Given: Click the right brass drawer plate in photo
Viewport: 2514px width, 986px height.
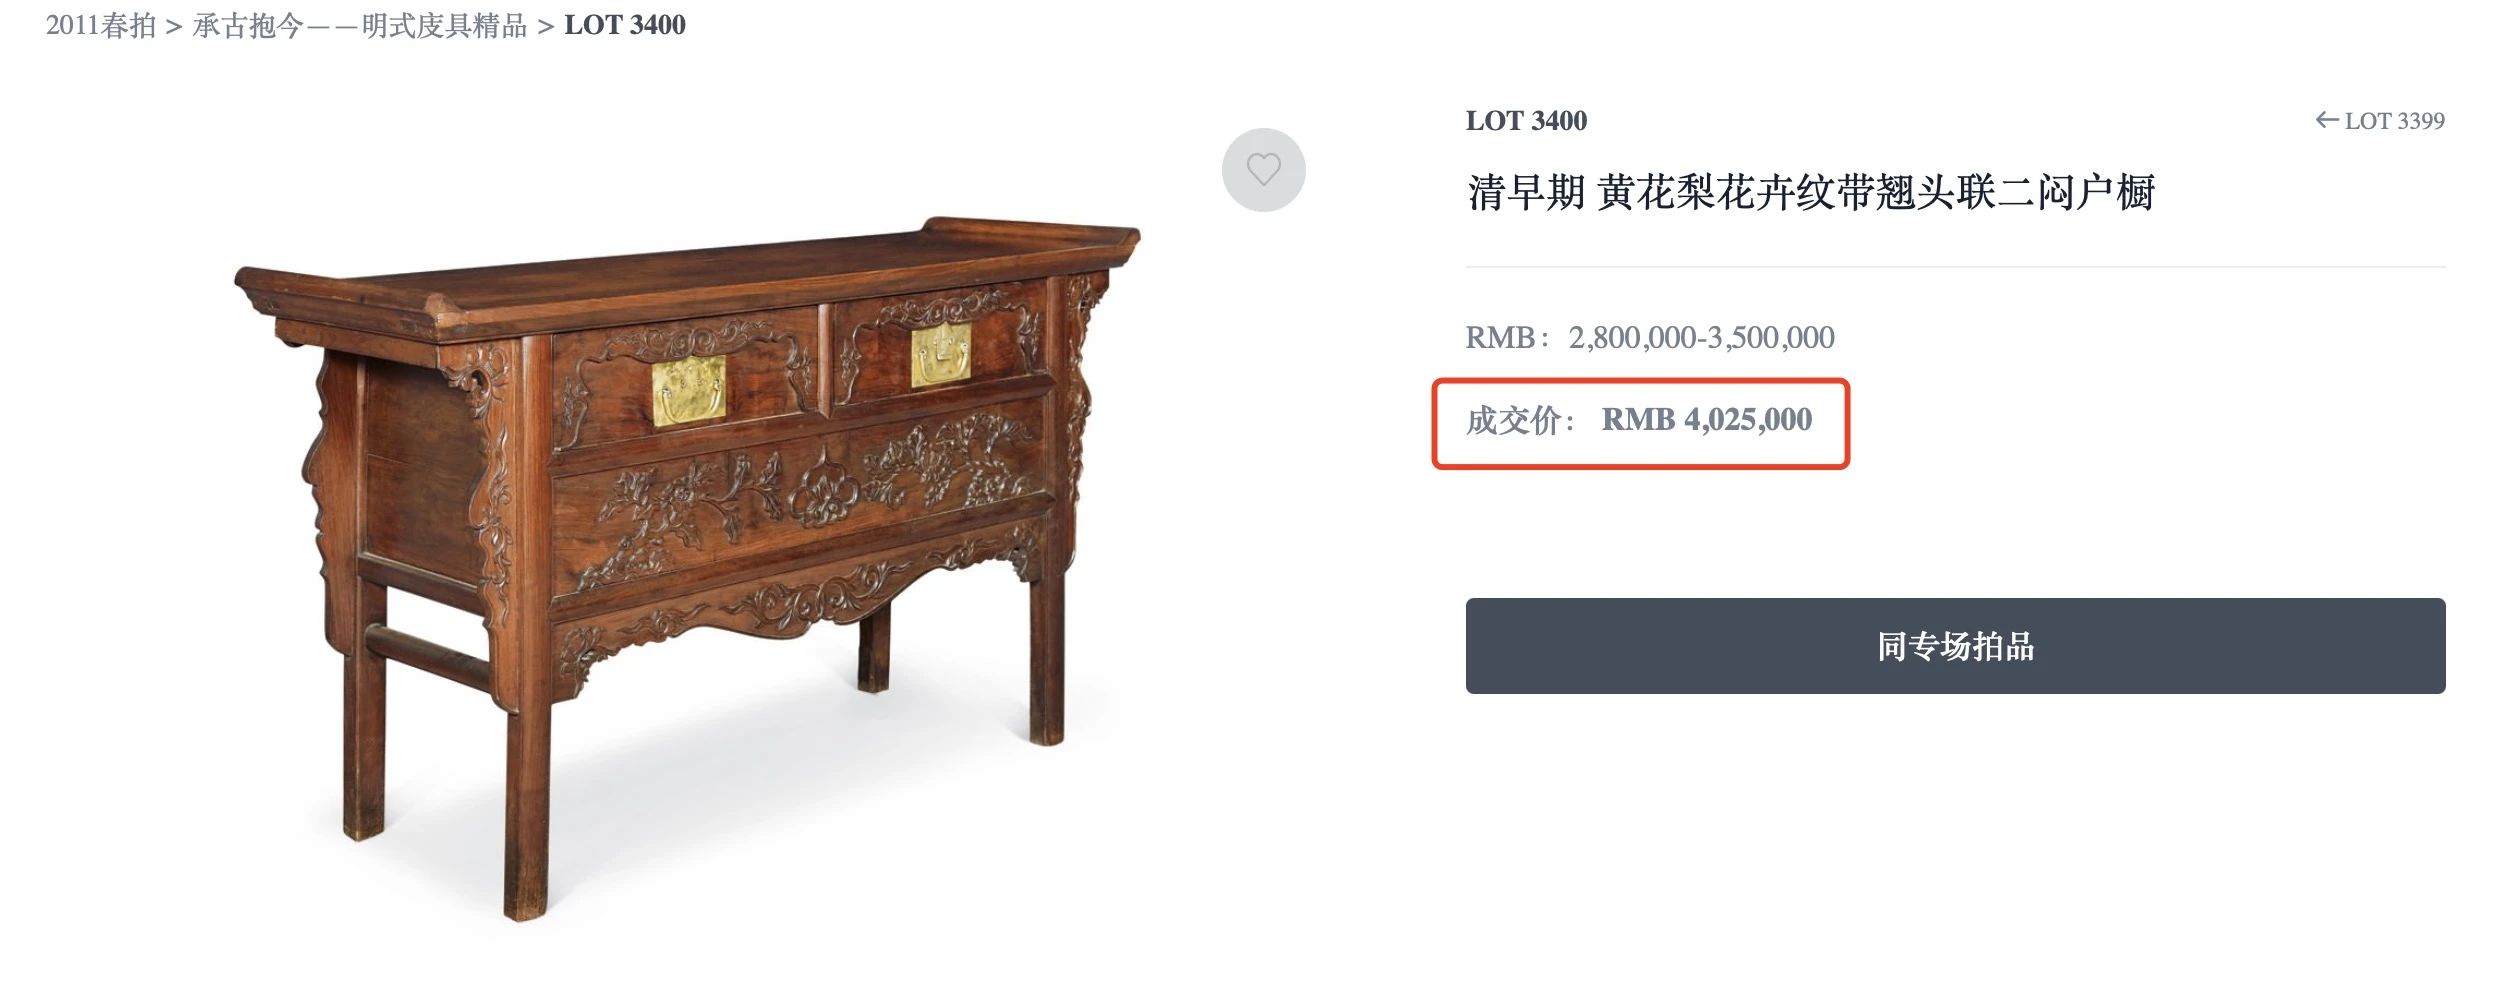Looking at the screenshot, I should pos(940,355).
